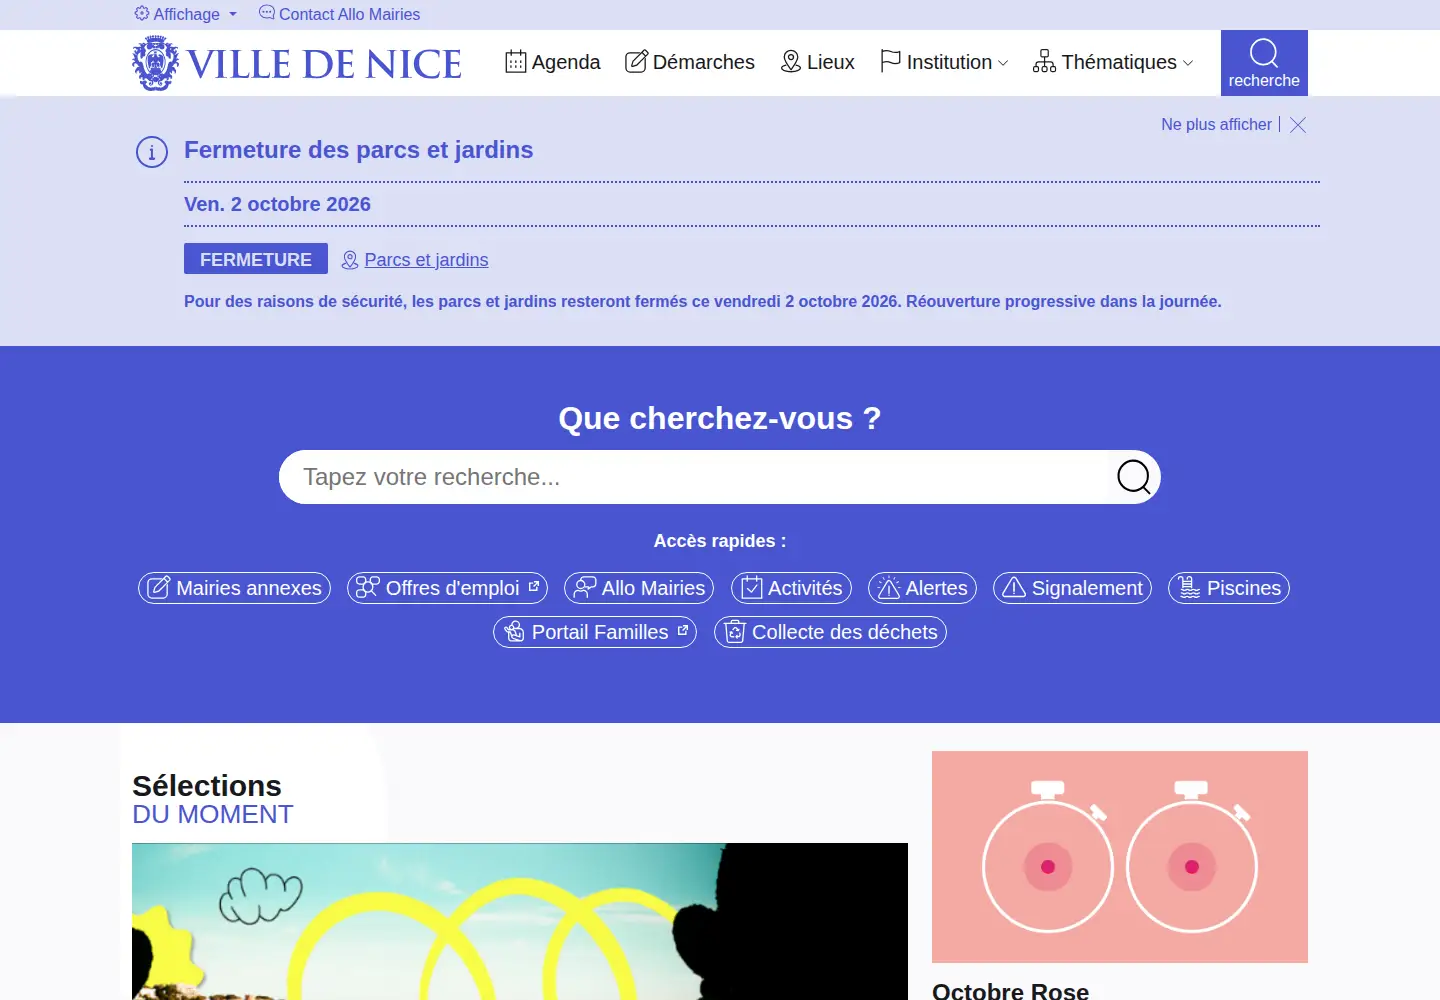The image size is (1440, 1000).
Task: Click the Mairies annexes pencil icon
Action: pos(159,588)
